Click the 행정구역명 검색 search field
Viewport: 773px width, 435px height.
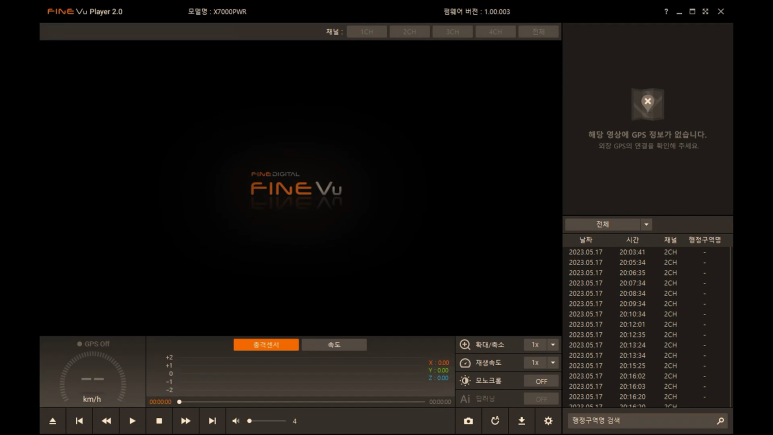point(647,421)
